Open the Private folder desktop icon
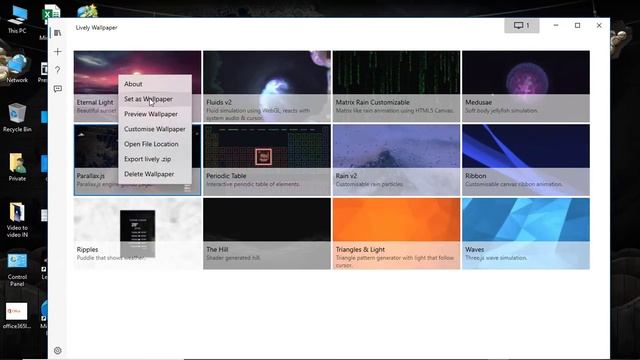The width and height of the screenshot is (640, 360). click(x=17, y=167)
